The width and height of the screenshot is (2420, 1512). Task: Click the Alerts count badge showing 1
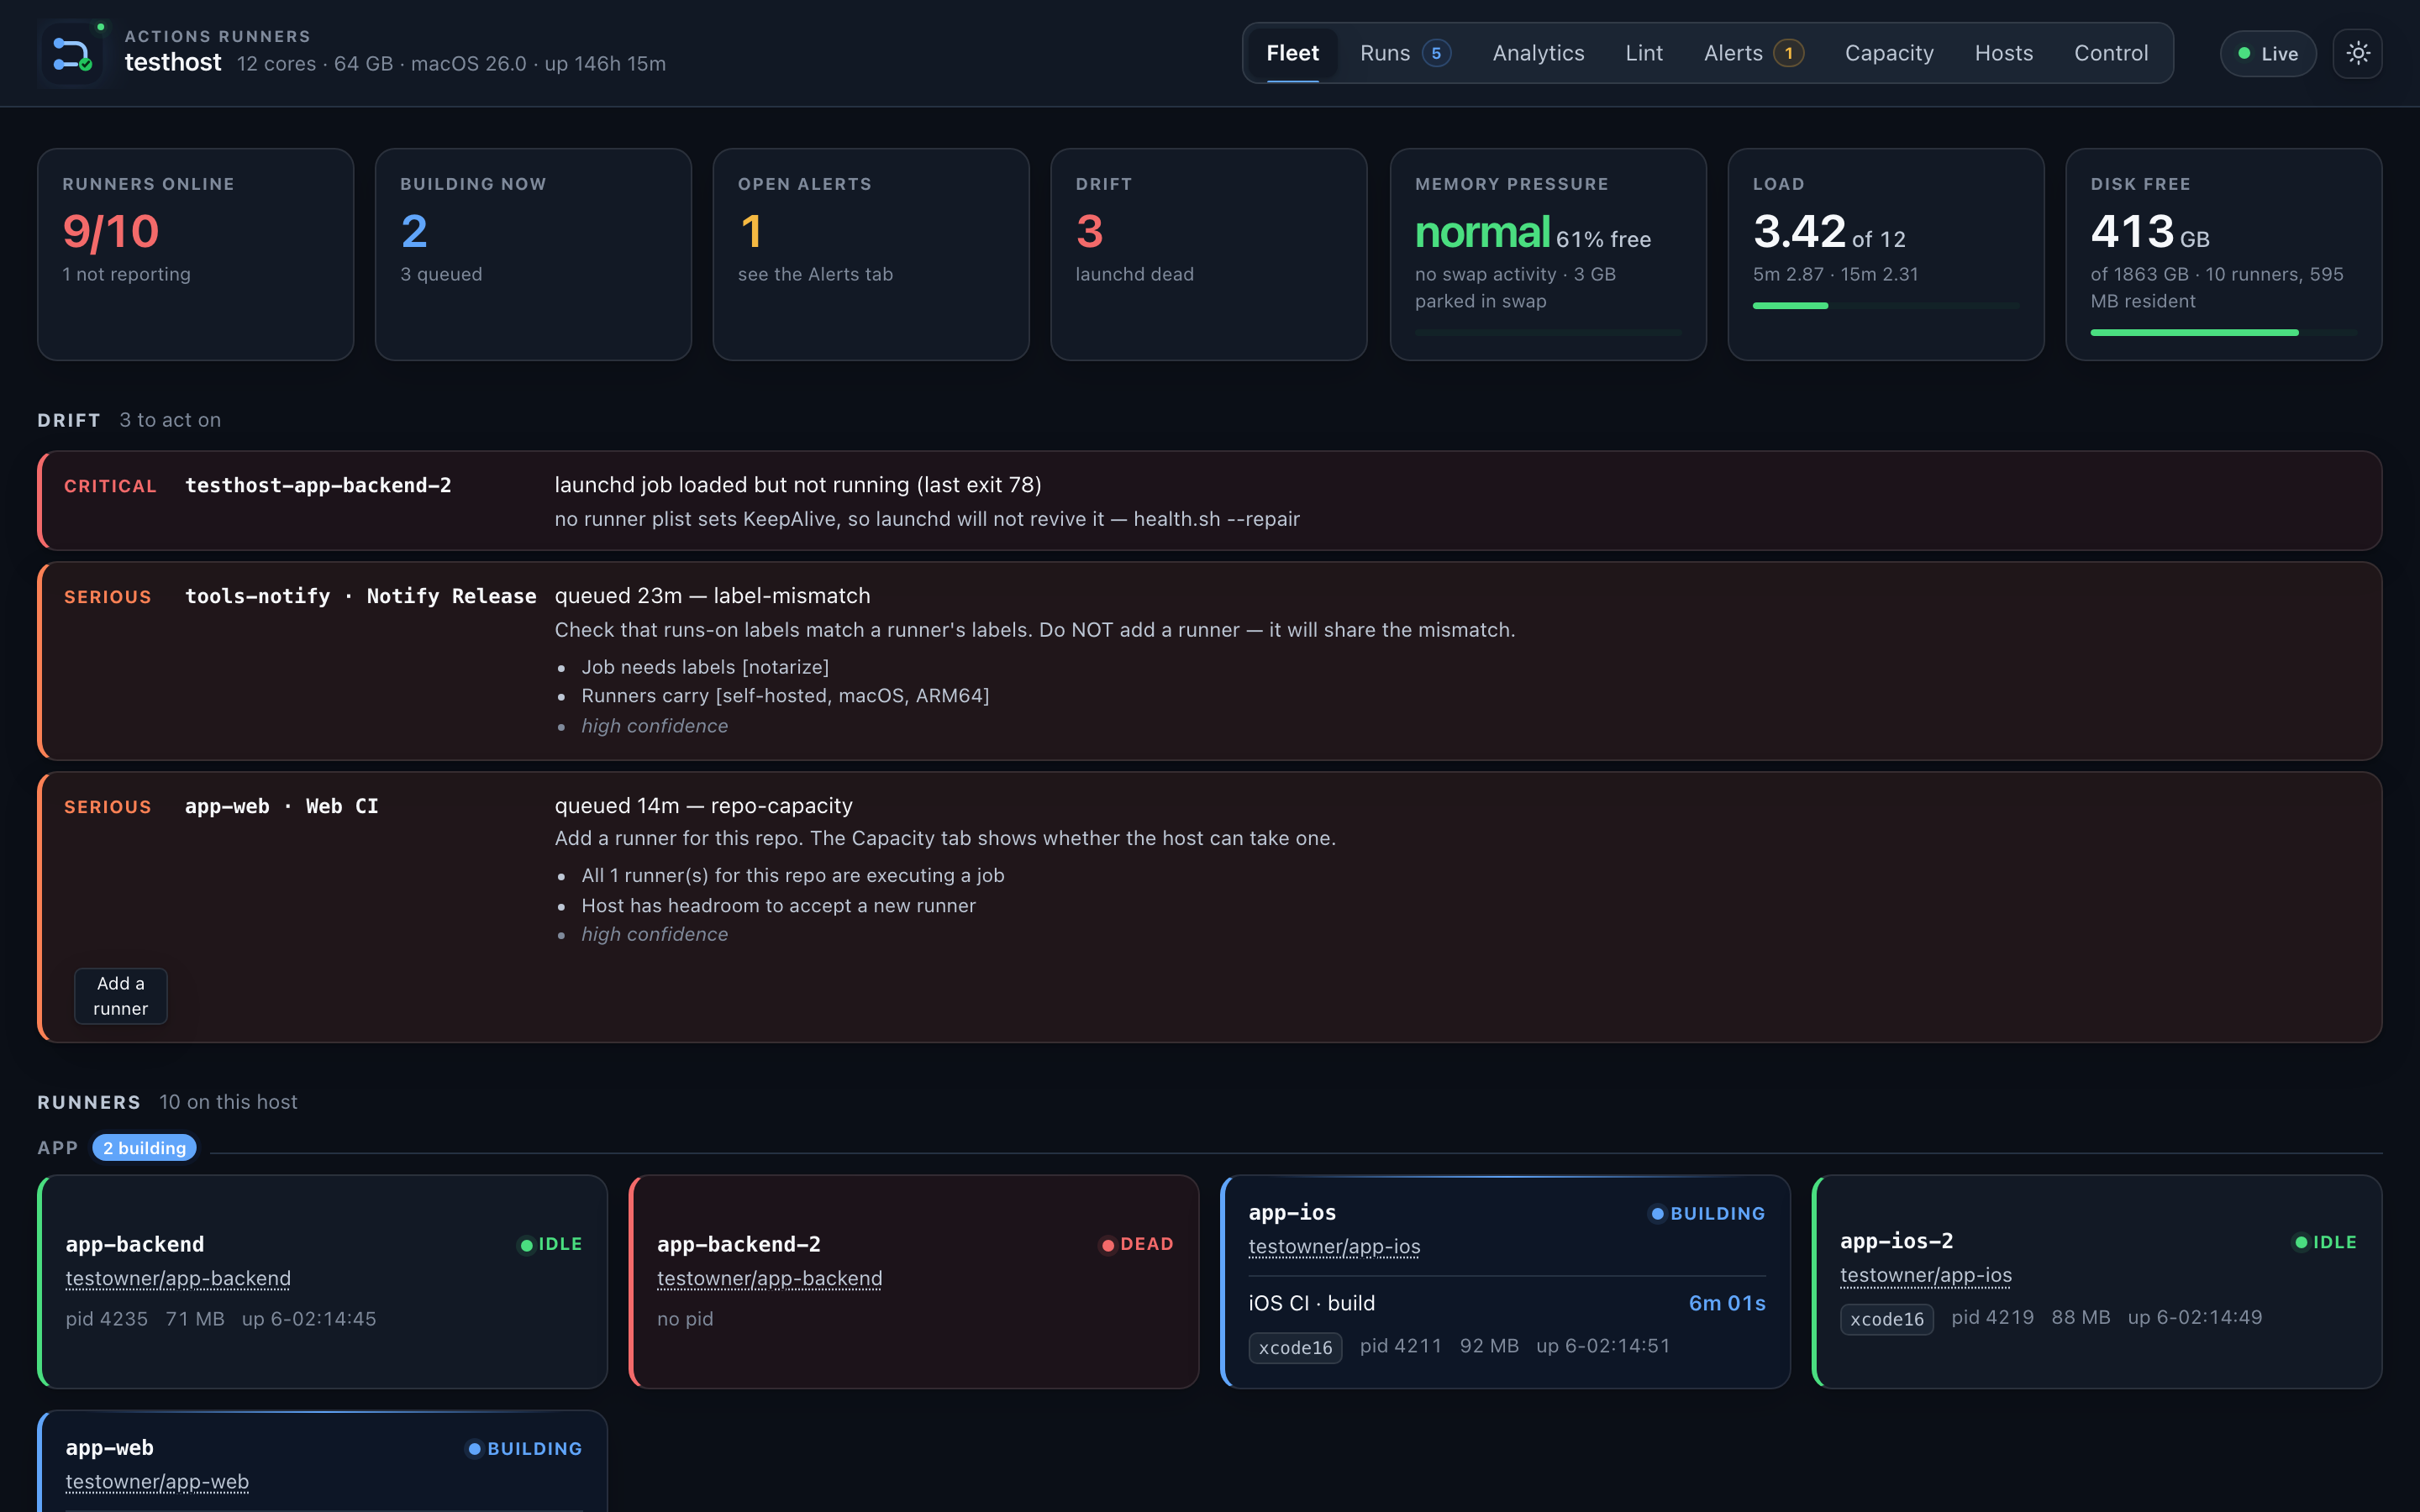[1788, 53]
